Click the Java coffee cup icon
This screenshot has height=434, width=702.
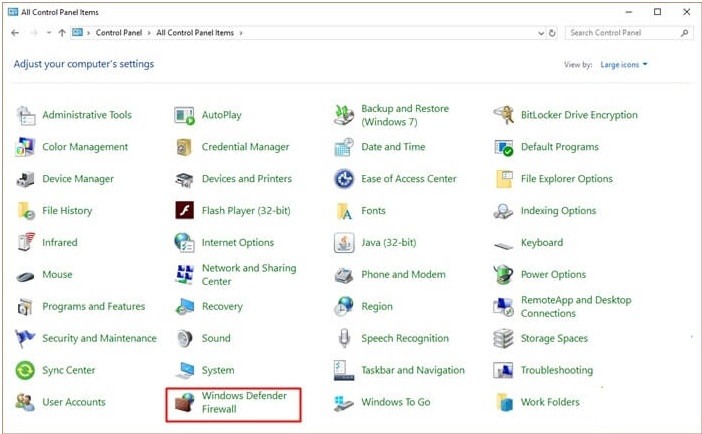tap(344, 243)
